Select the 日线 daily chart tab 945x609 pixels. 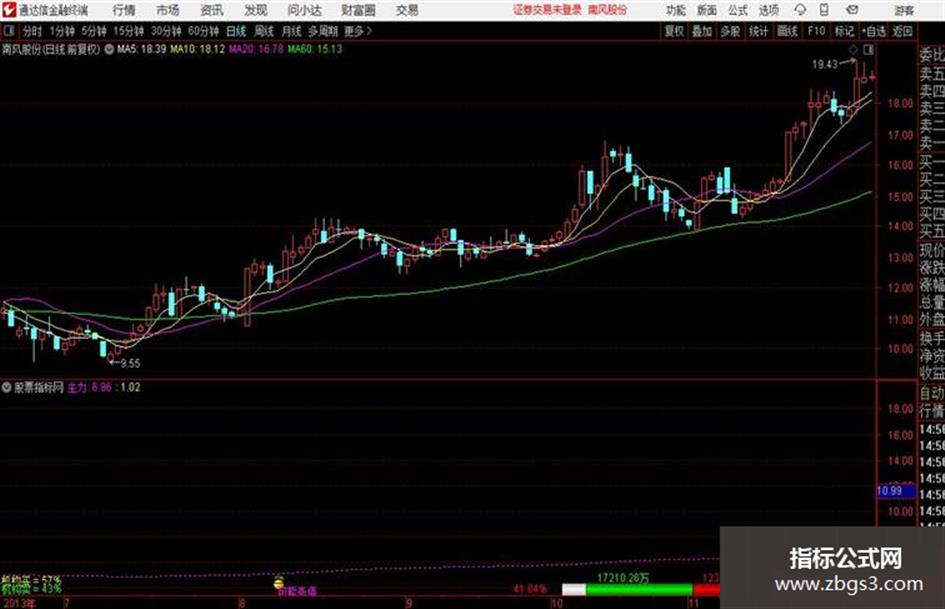236,31
